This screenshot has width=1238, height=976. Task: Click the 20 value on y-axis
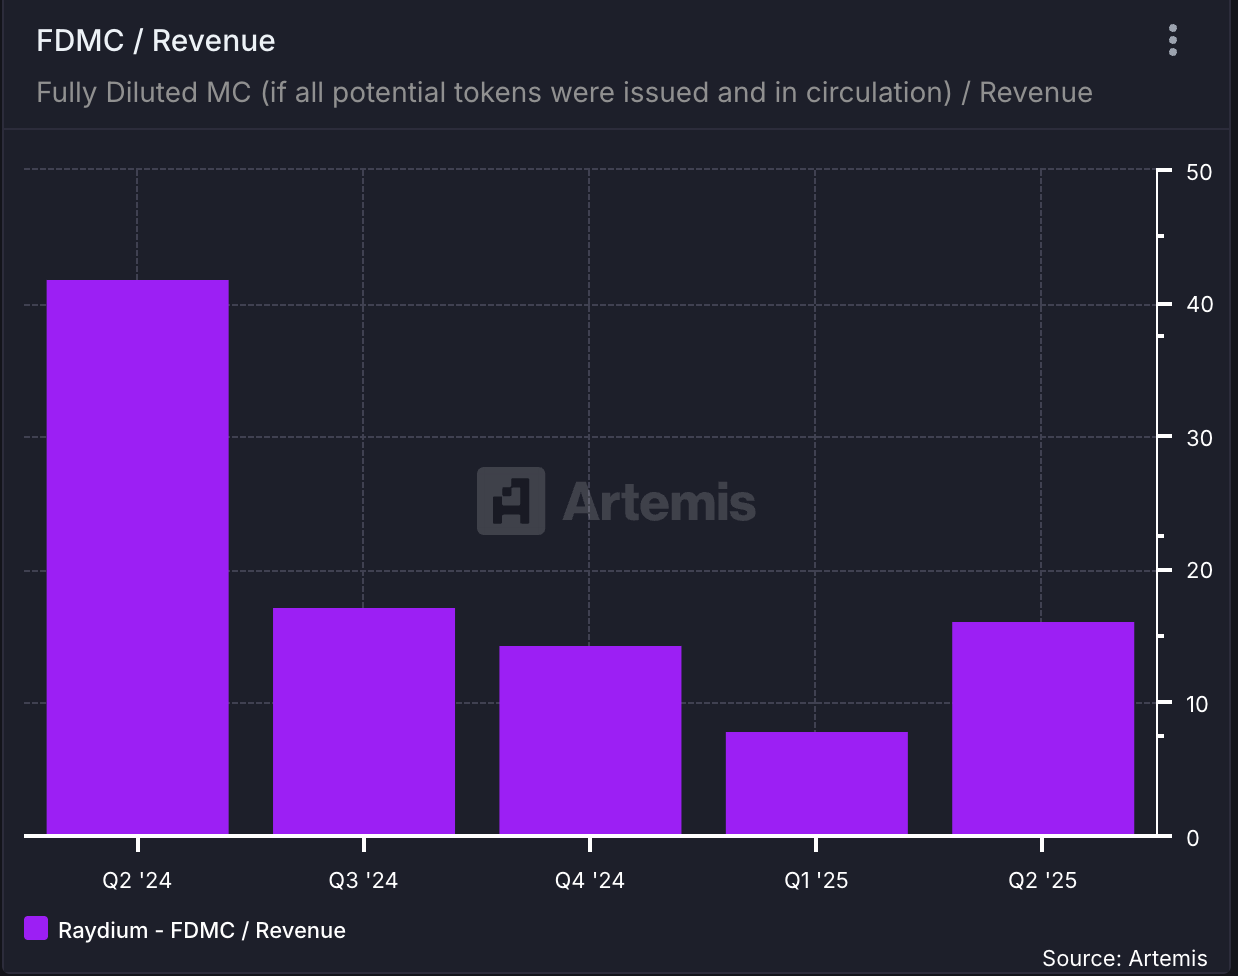point(1199,570)
